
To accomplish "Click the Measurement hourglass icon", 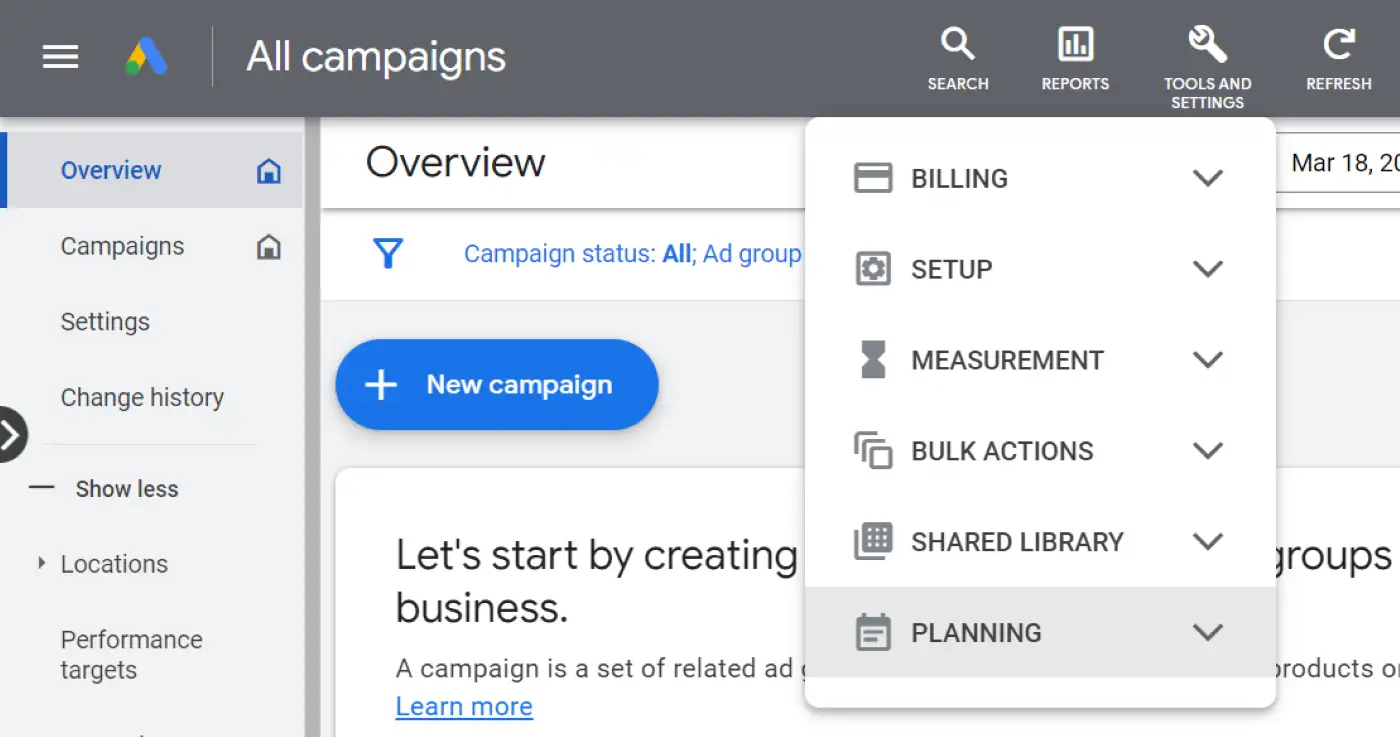I will tap(873, 360).
